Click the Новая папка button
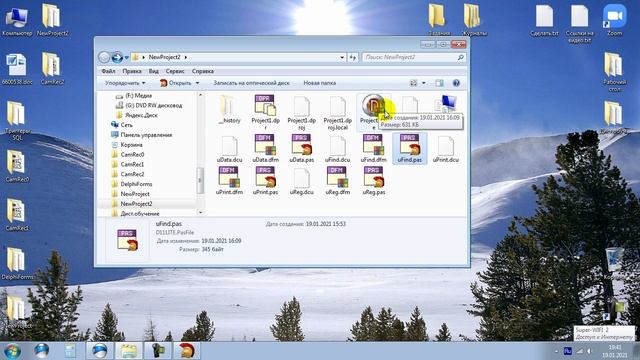640x360 pixels. point(320,83)
